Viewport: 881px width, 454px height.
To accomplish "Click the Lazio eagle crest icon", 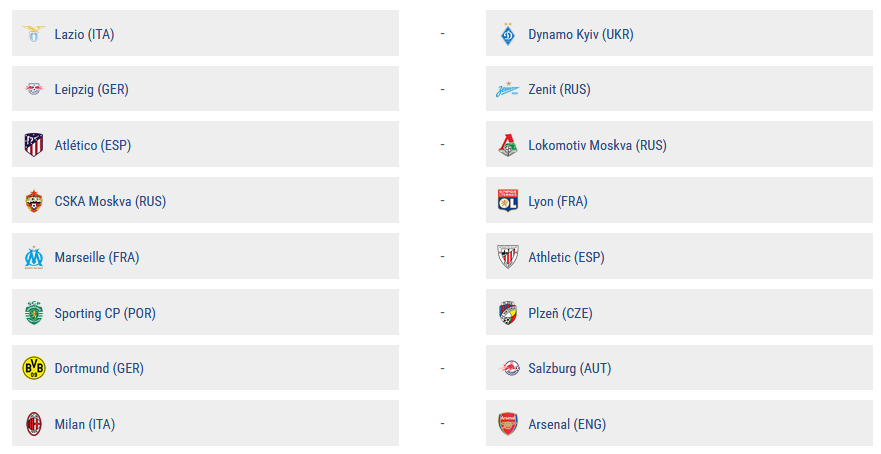I will pyautogui.click(x=34, y=34).
